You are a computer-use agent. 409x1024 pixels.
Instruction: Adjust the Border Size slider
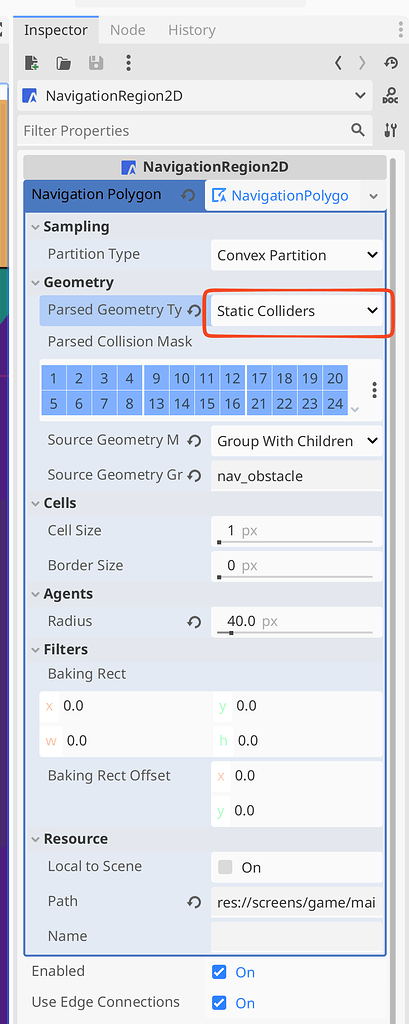295,577
